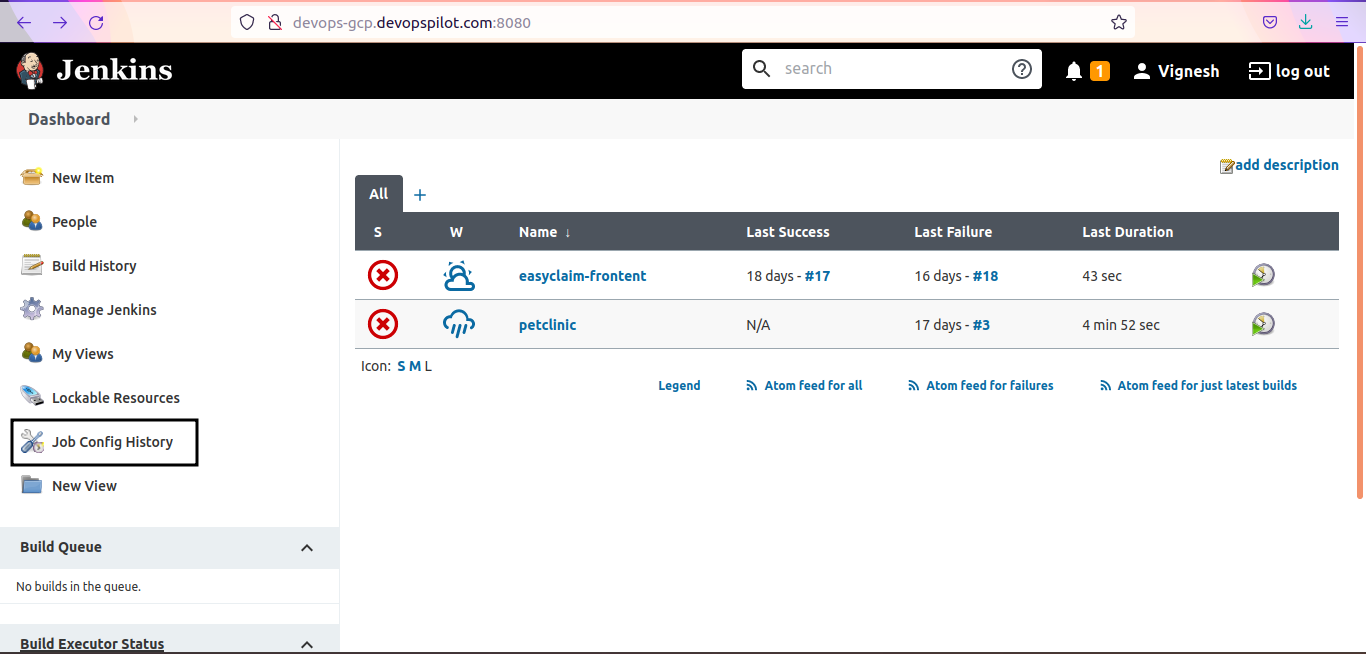Schedule a build for easyclaim-frontent
1366x654 pixels.
click(x=1263, y=275)
